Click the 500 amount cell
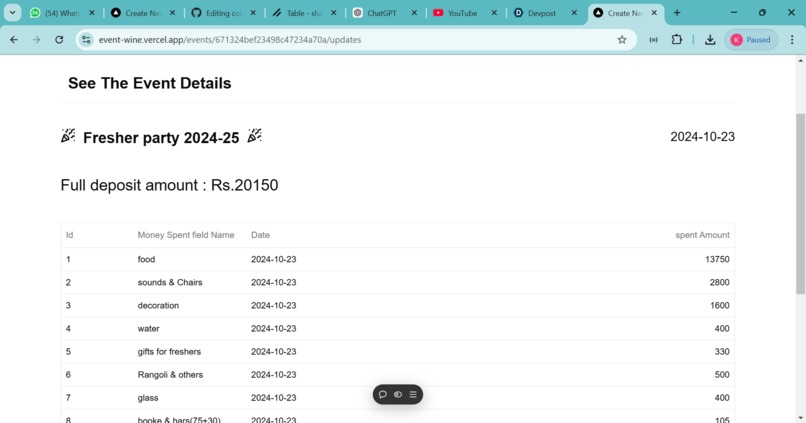The image size is (806, 423). (722, 375)
